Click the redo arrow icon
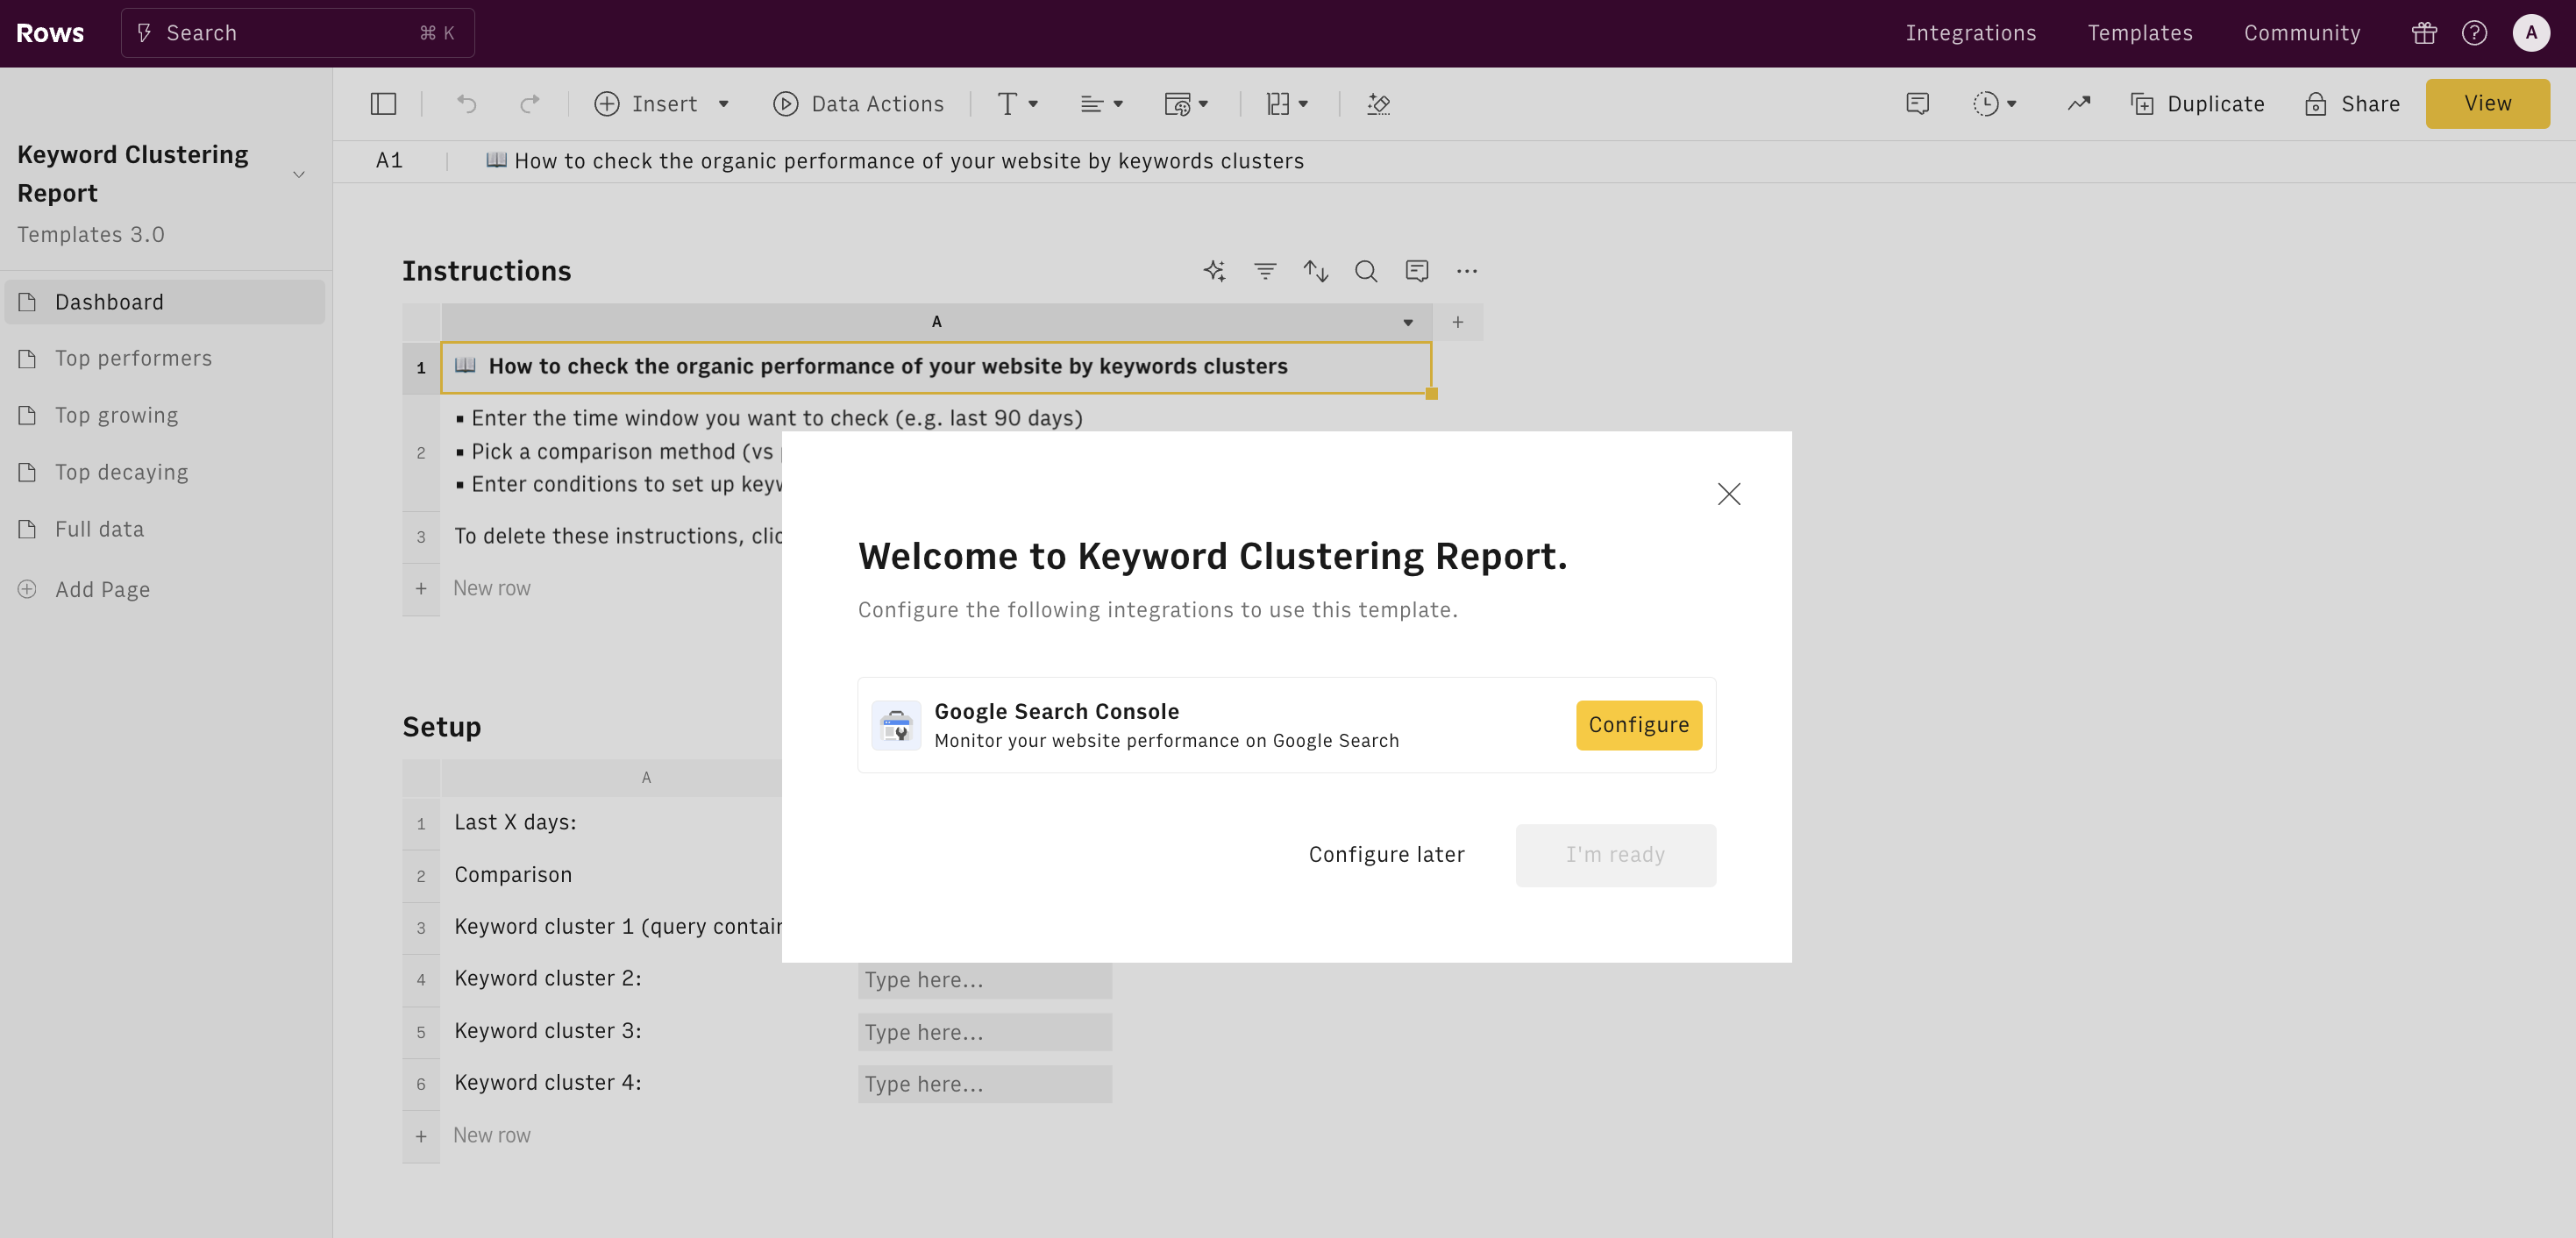2576x1238 pixels. click(530, 104)
